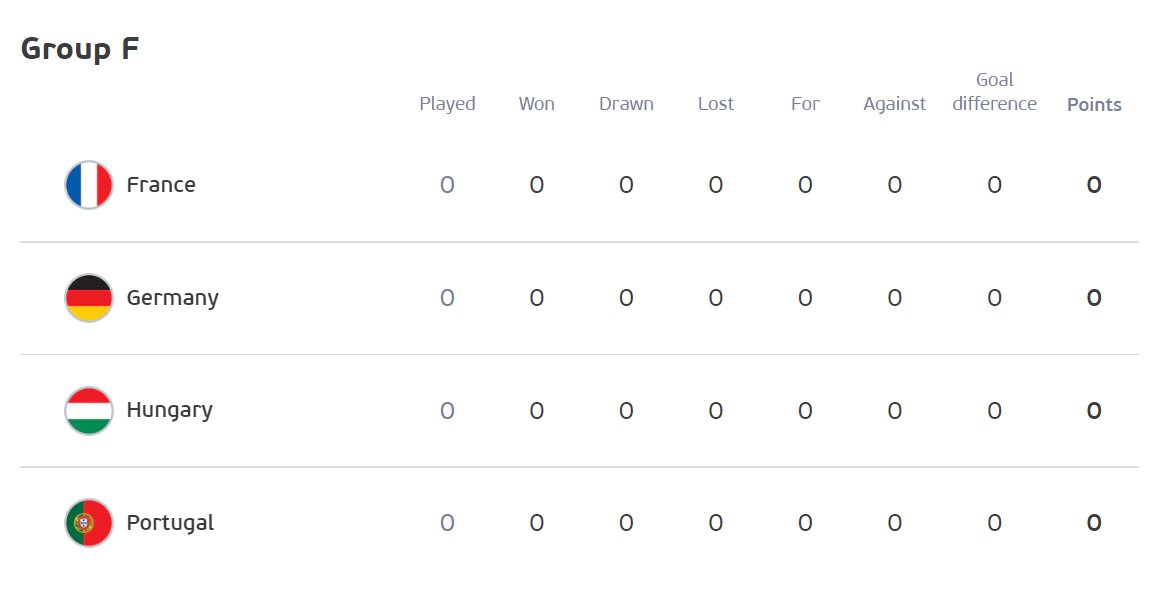Viewport: 1161px width, 596px height.
Task: Click the Portugal flag icon
Action: (89, 523)
